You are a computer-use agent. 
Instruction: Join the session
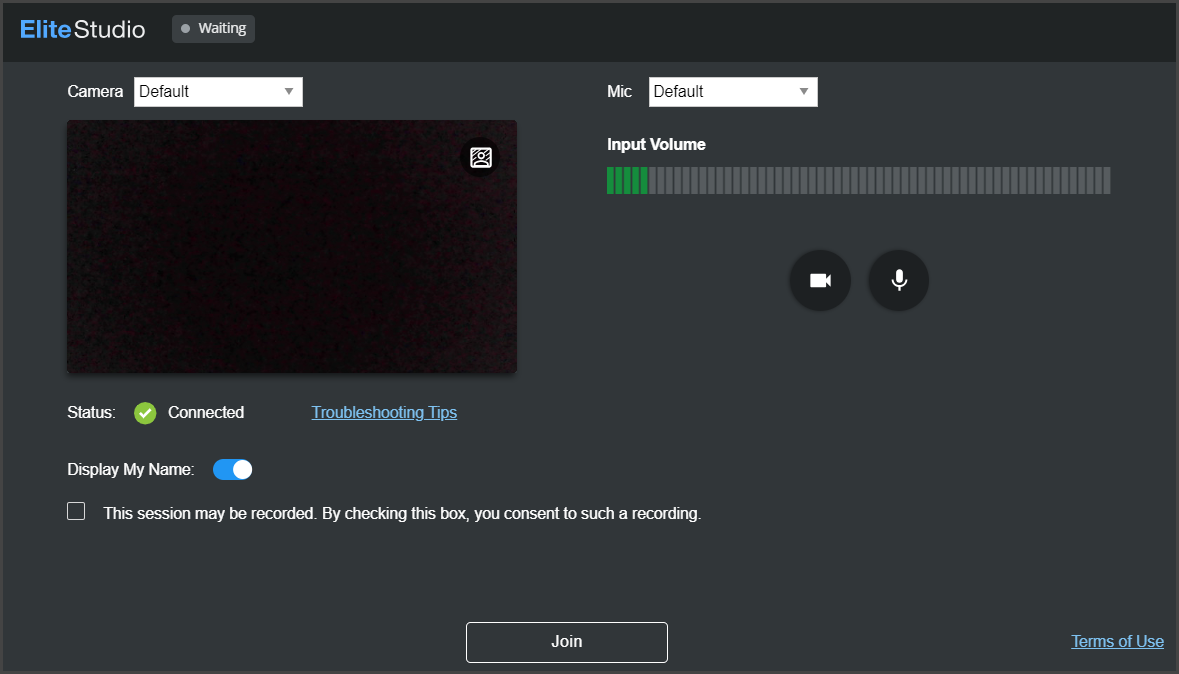566,642
